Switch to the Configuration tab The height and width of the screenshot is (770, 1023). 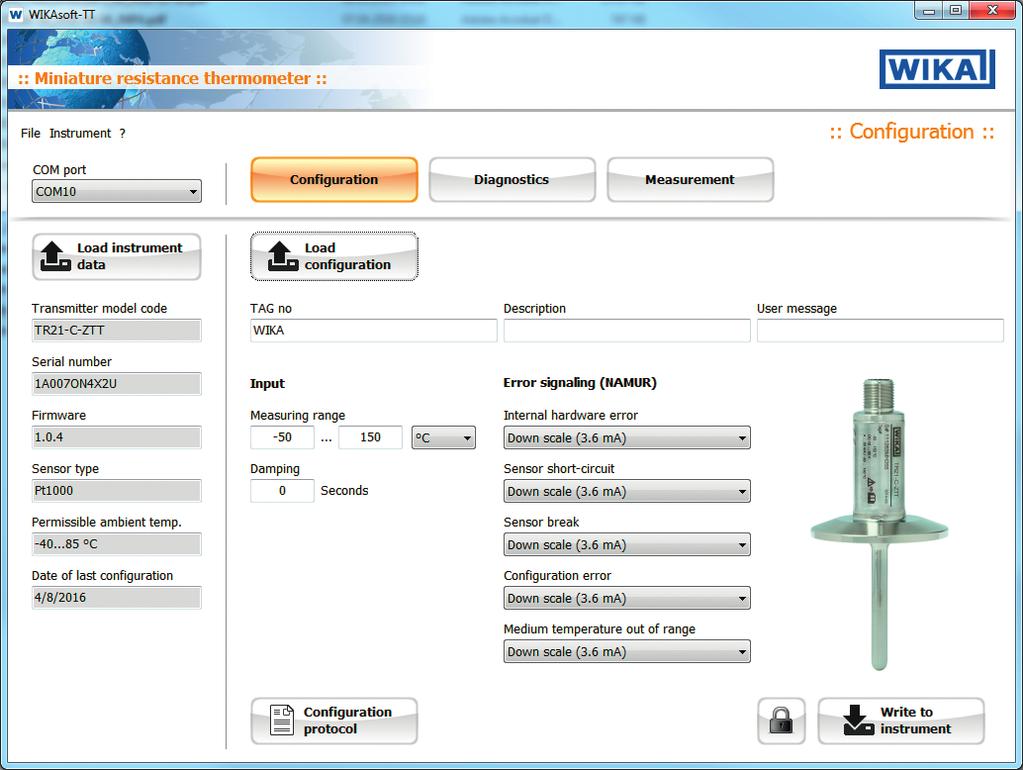[334, 179]
